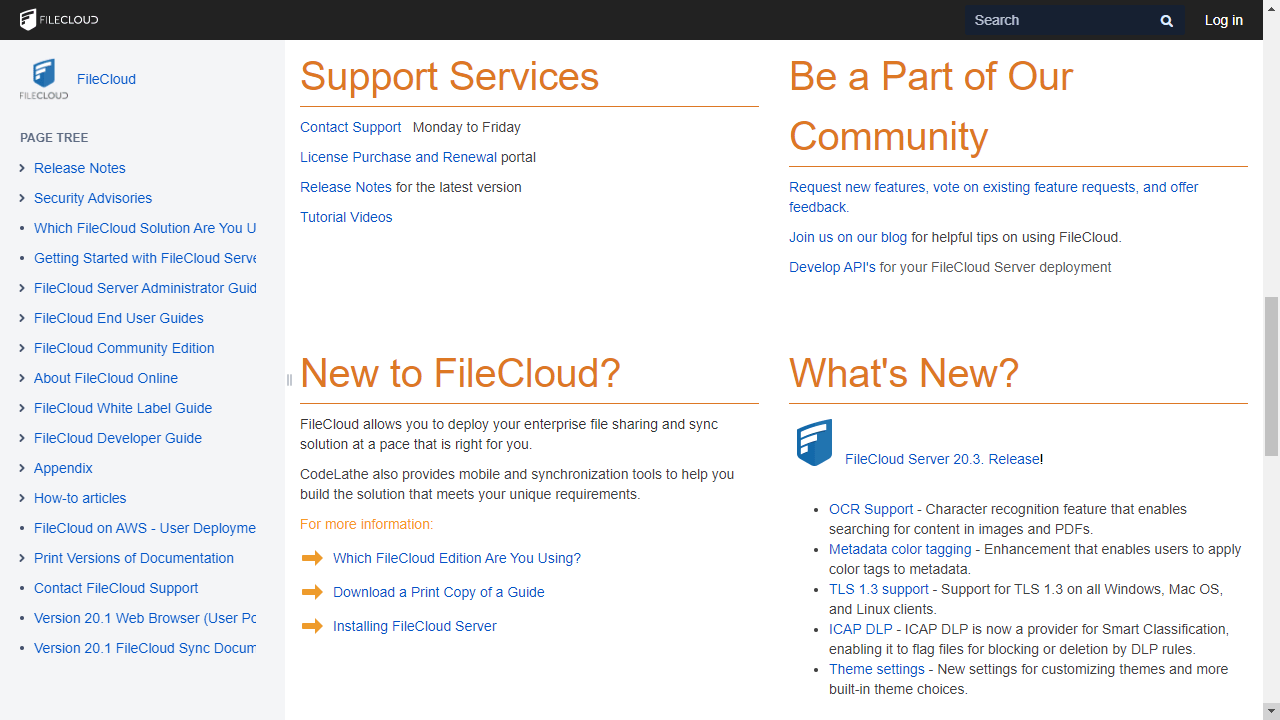Open Release Notes in the page tree
The height and width of the screenshot is (720, 1280).
pyautogui.click(x=80, y=168)
